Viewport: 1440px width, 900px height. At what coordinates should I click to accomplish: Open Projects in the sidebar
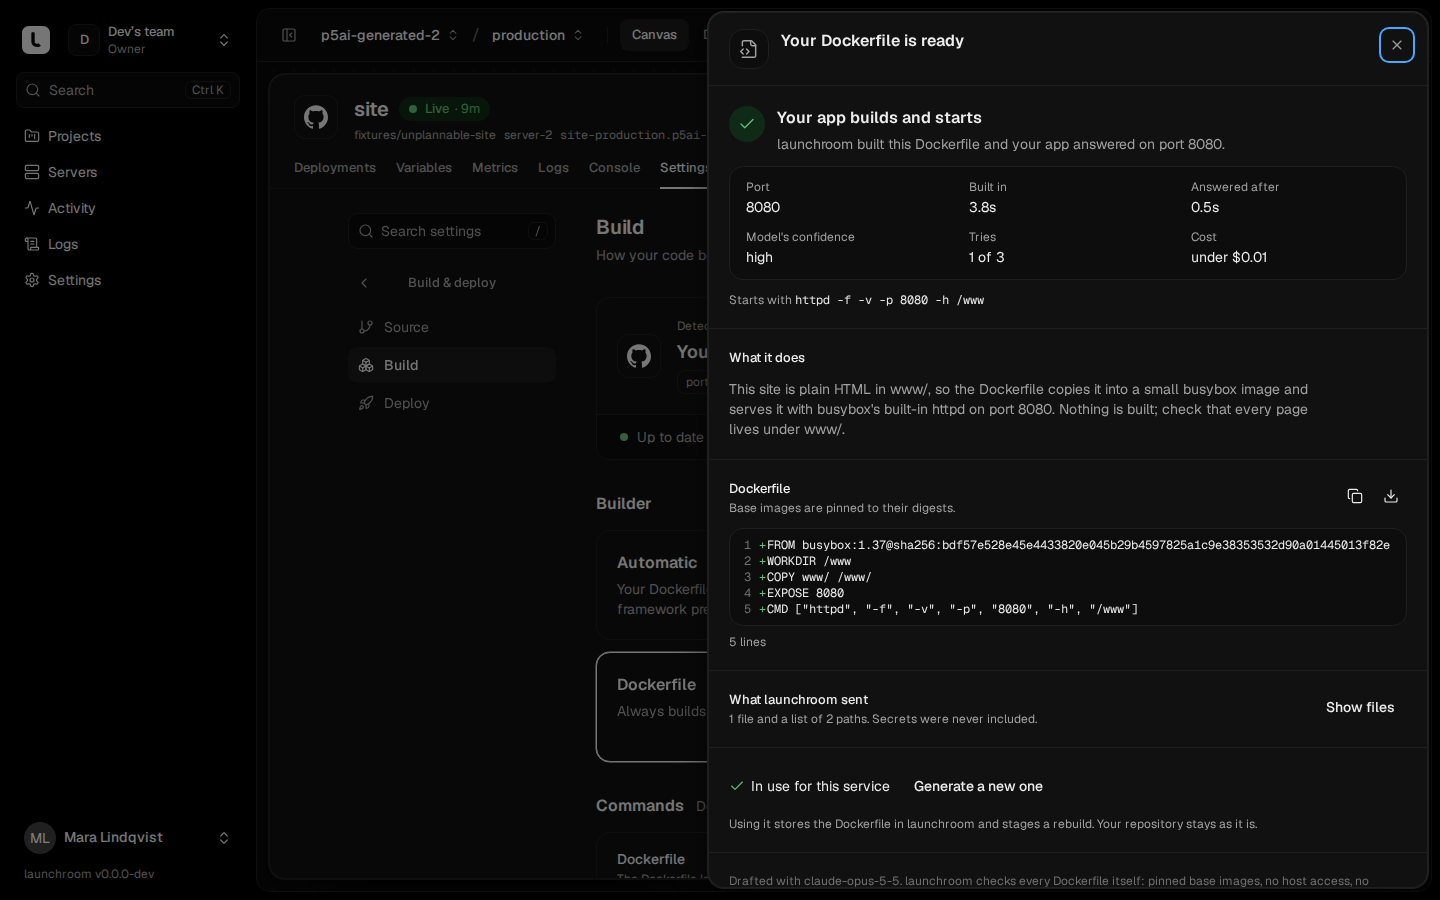pyautogui.click(x=128, y=136)
